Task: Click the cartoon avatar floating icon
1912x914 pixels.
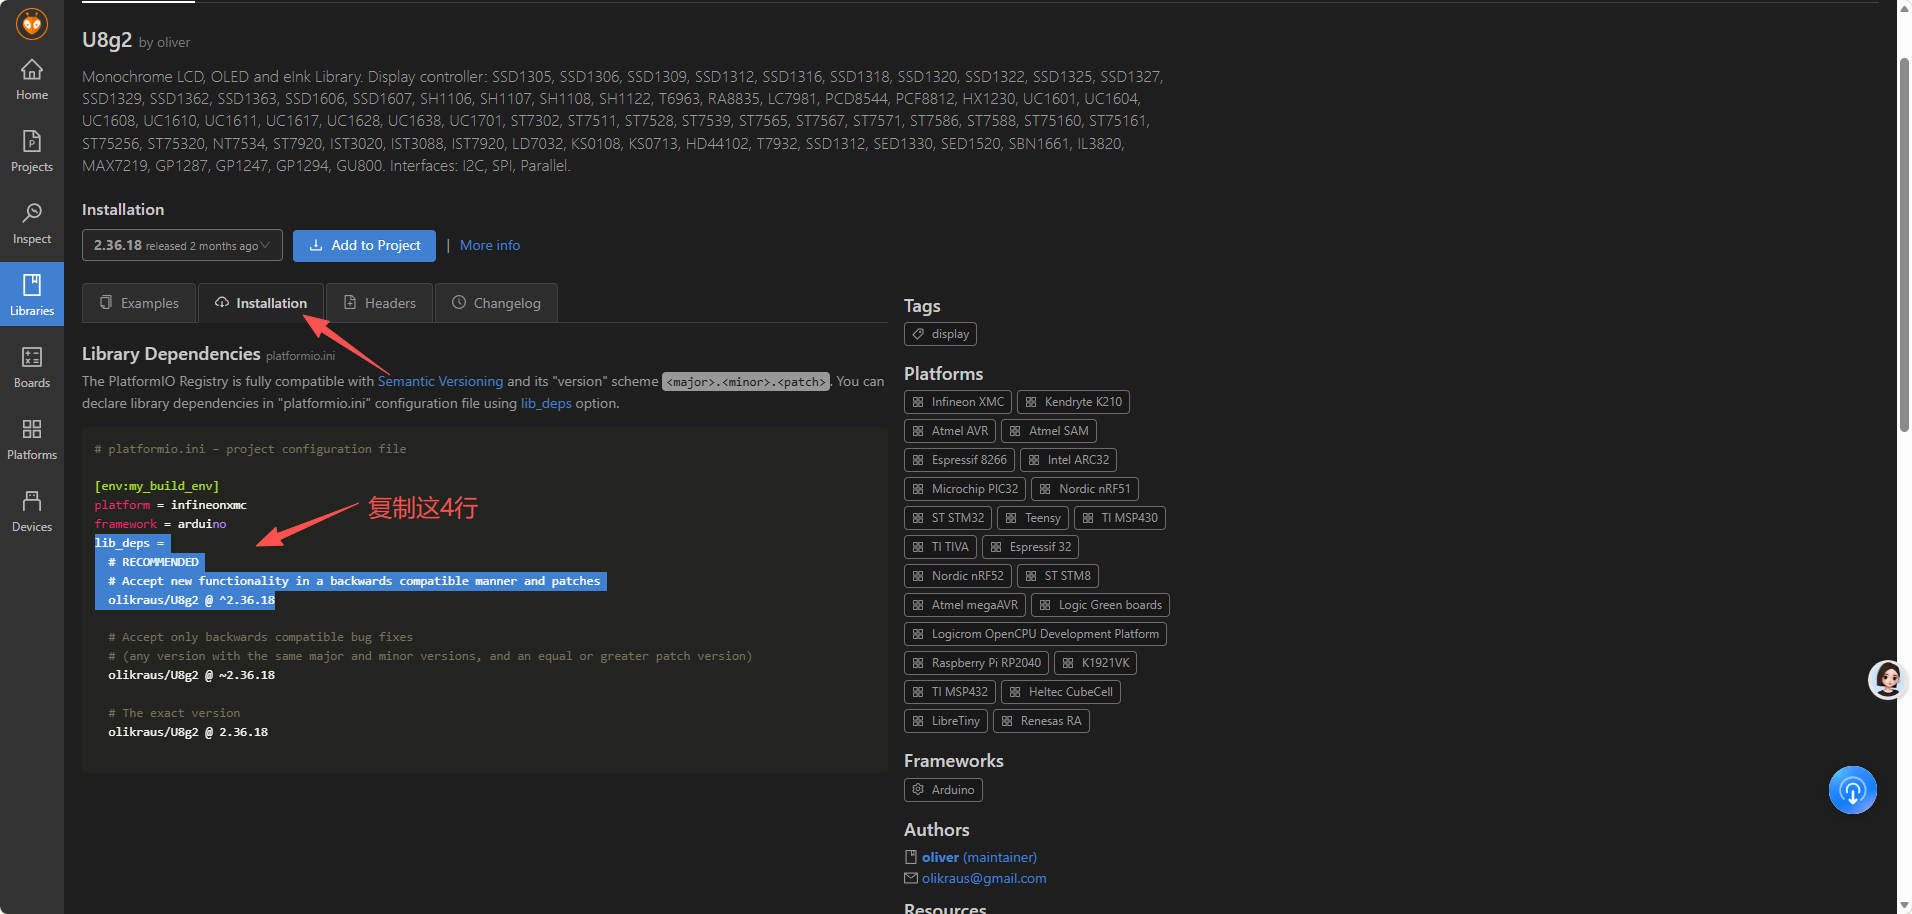Action: tap(1887, 680)
